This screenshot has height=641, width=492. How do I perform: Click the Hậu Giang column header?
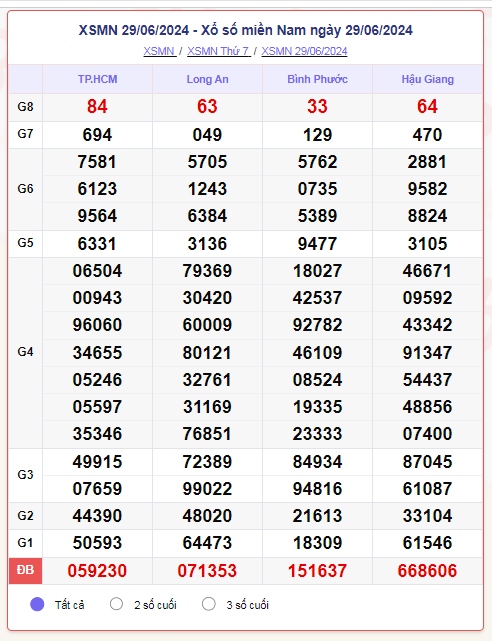point(427,79)
